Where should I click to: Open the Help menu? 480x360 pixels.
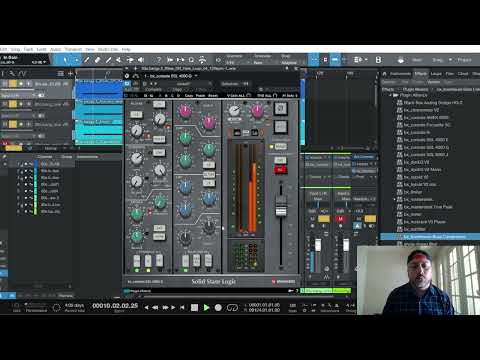[x=126, y=49]
